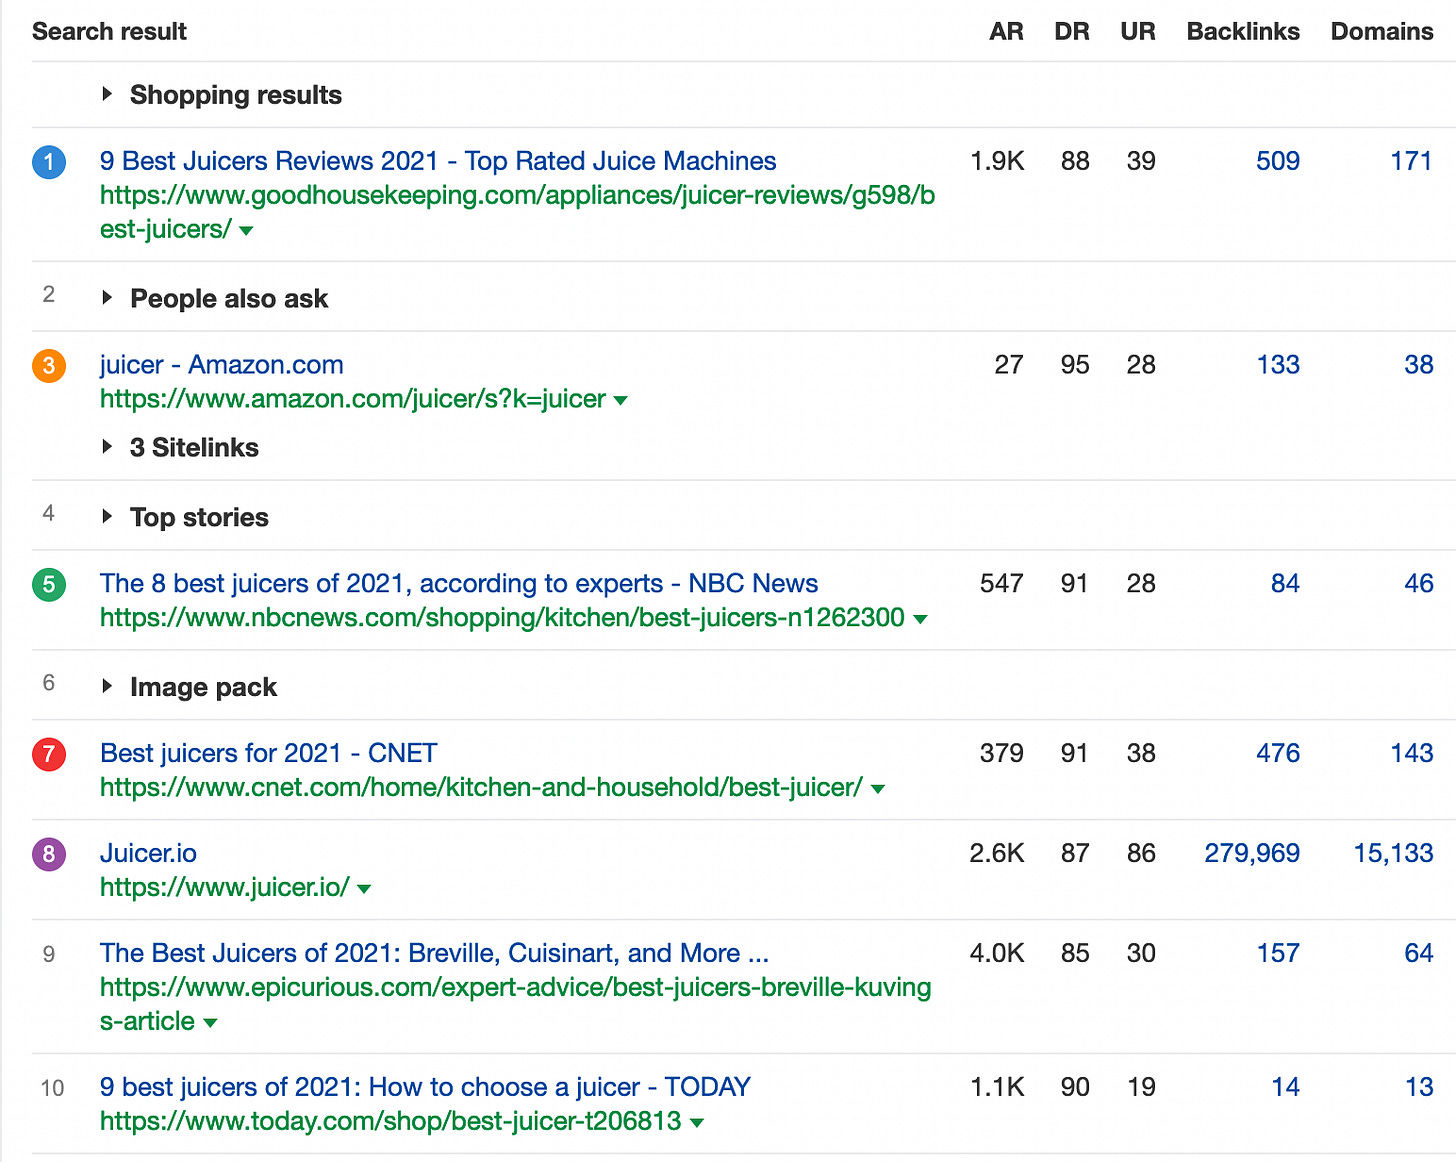
Task: Open dropdown arrow next to nbcnews URL
Action: pos(920,620)
